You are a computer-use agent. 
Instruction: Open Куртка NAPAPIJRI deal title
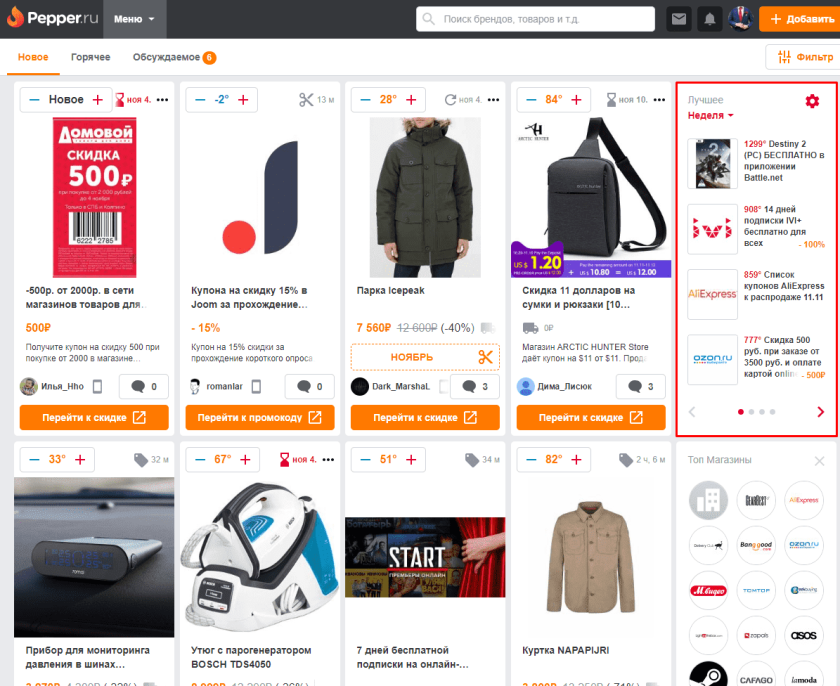point(565,650)
